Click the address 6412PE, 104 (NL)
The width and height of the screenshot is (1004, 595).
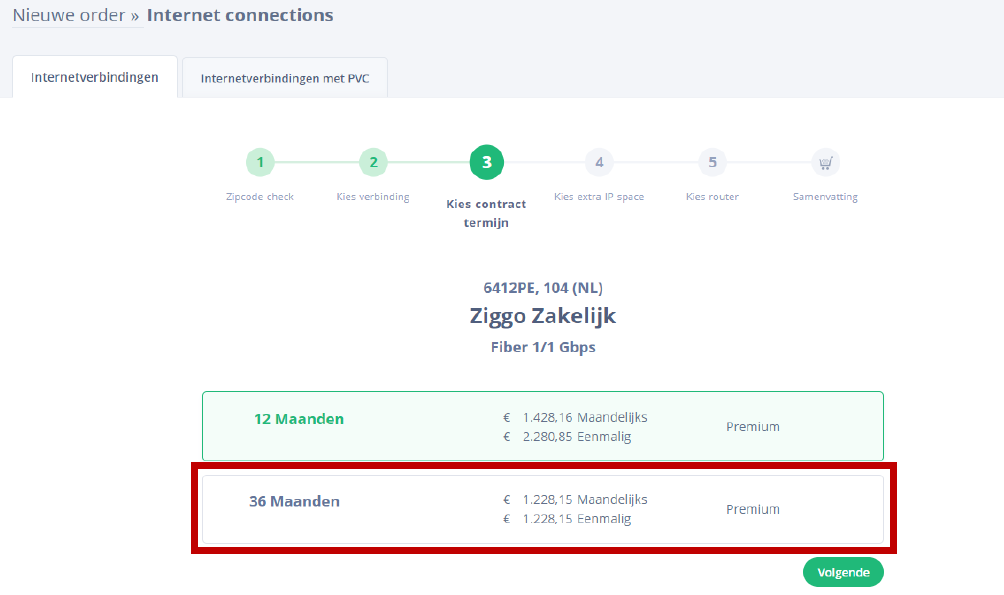coord(543,288)
